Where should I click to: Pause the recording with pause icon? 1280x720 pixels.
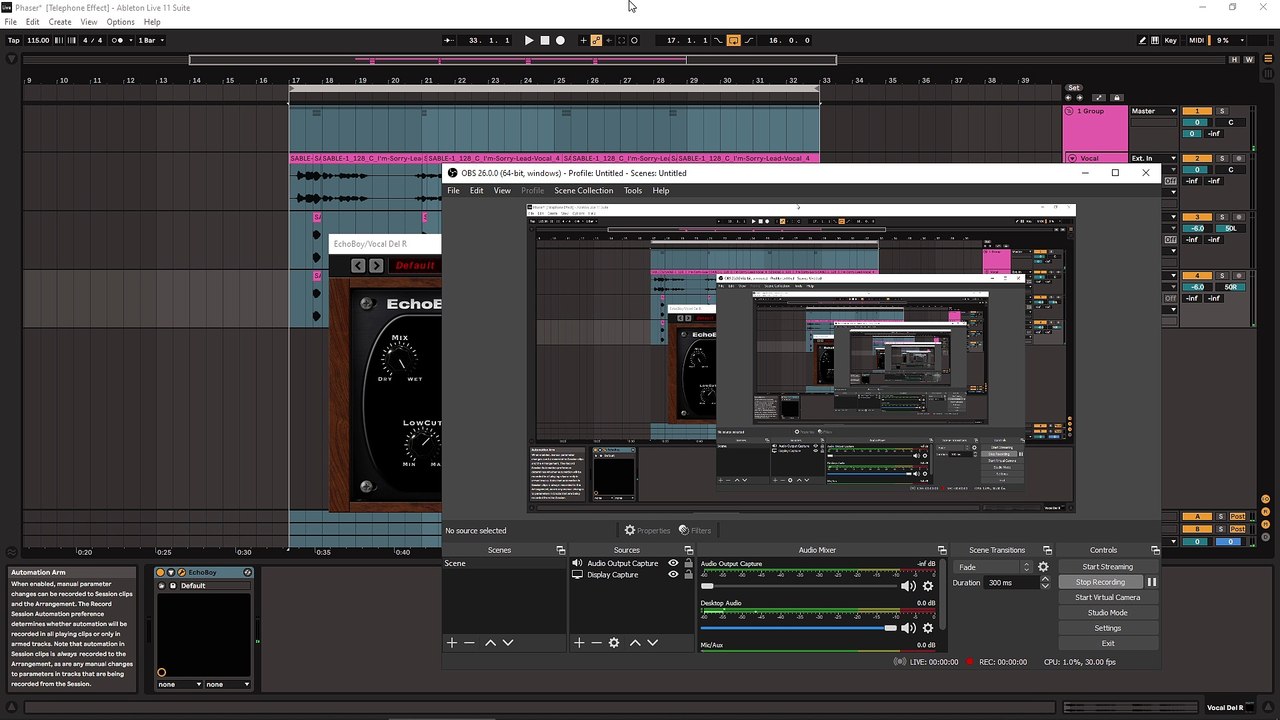point(1151,582)
